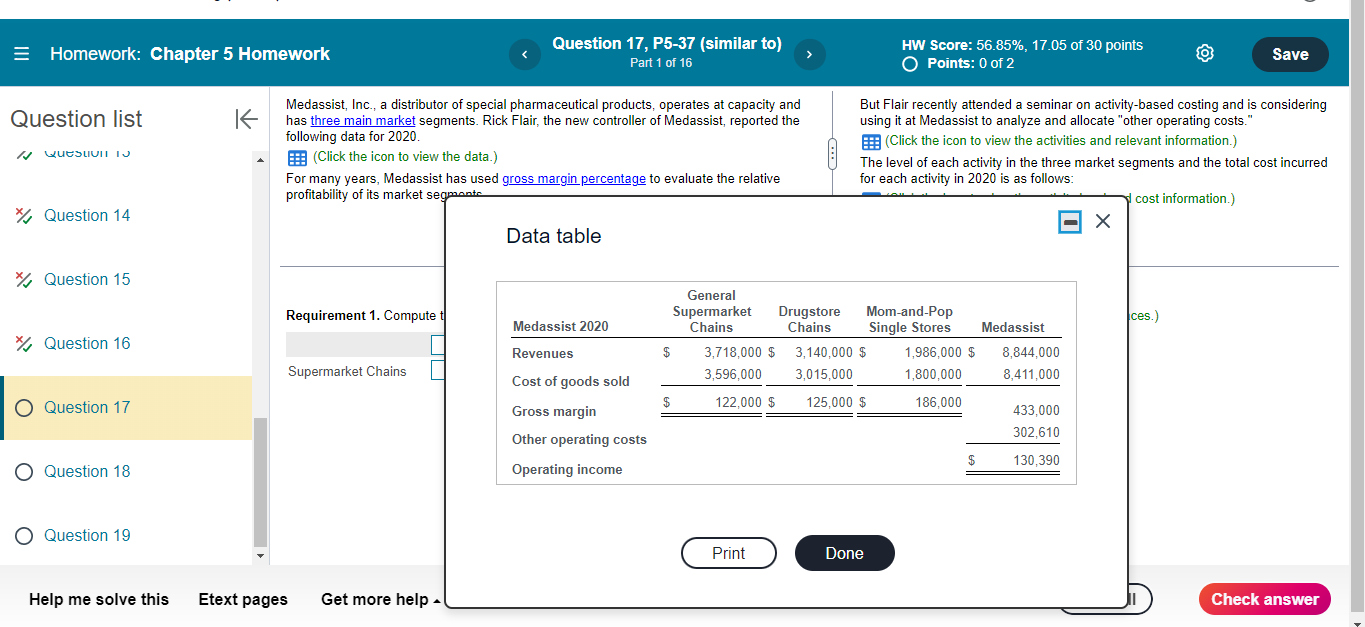
Task: Click the Requirement 1 label
Action: pyautogui.click(x=334, y=315)
